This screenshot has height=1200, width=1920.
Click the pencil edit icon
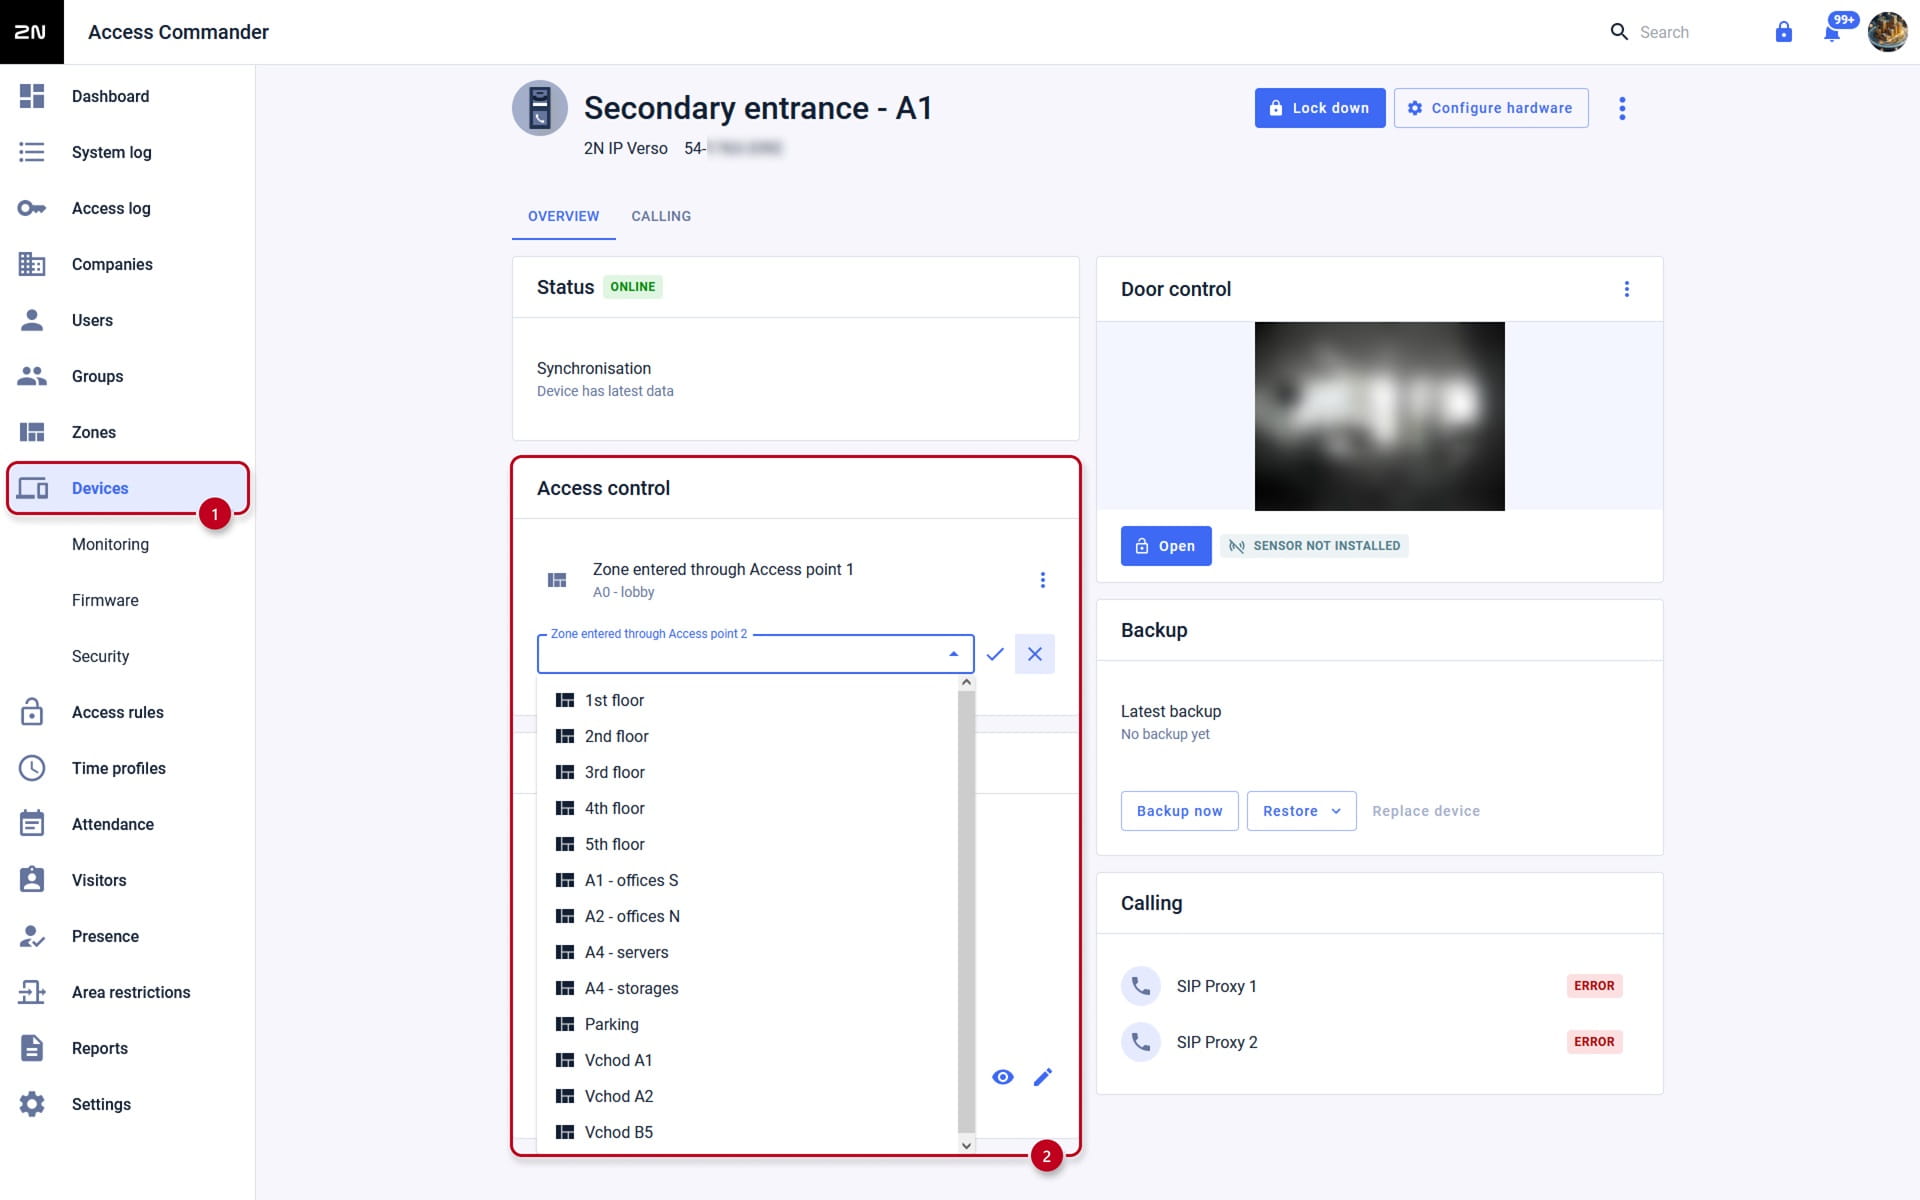tap(1043, 1077)
